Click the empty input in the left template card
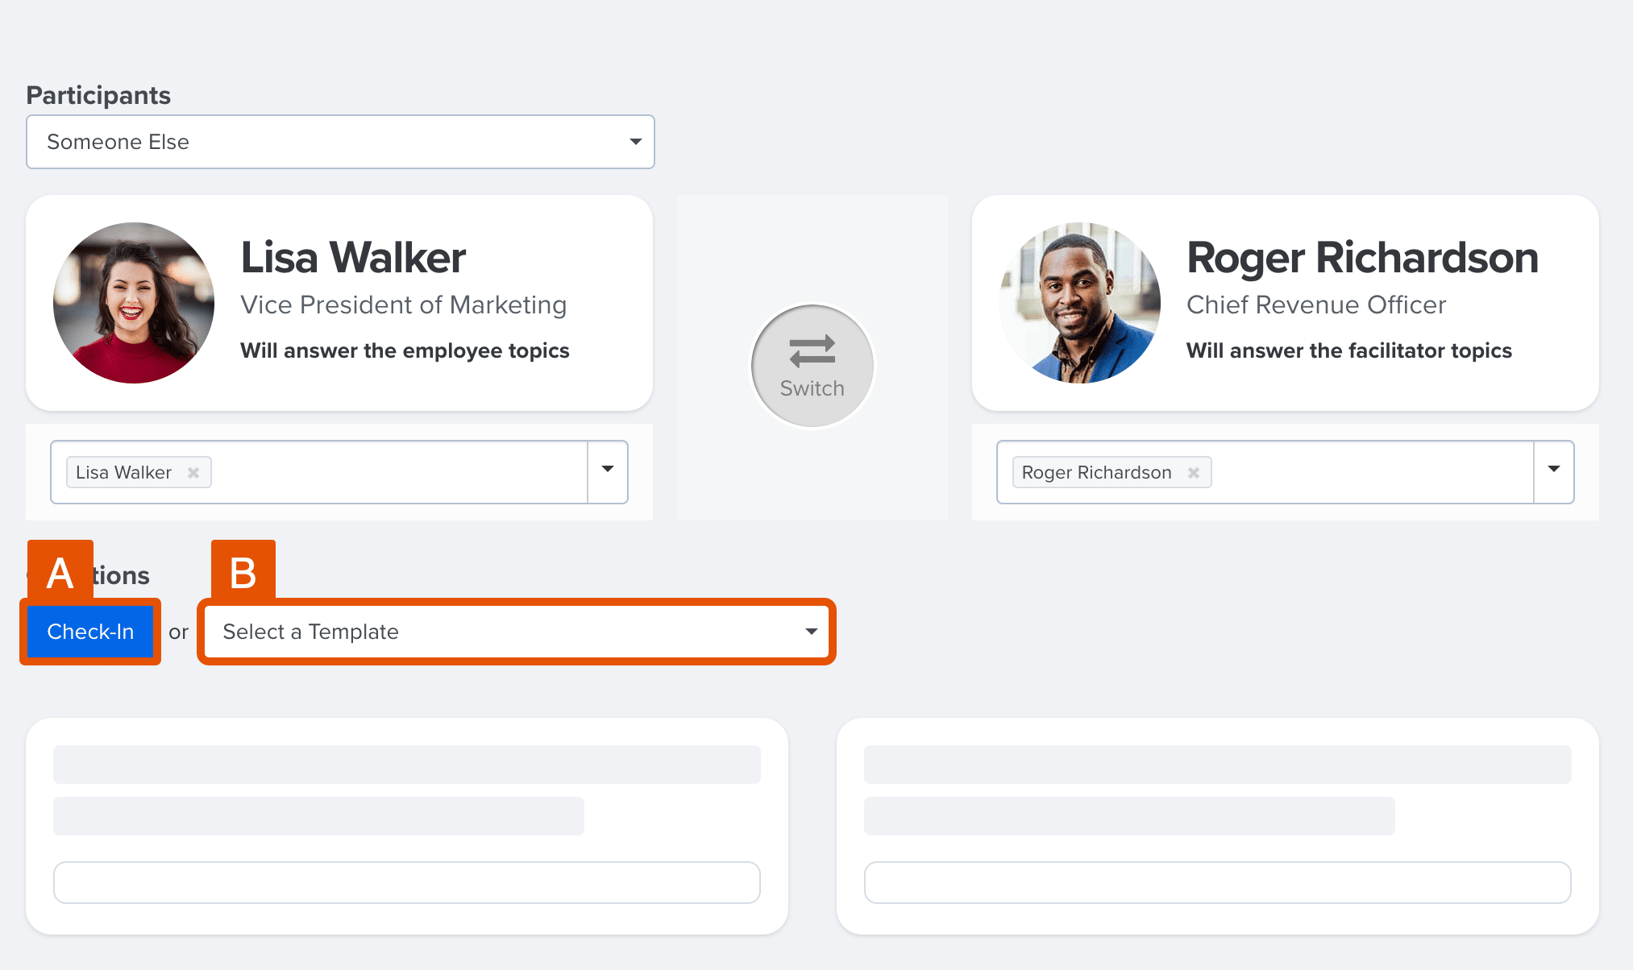1633x970 pixels. (406, 882)
